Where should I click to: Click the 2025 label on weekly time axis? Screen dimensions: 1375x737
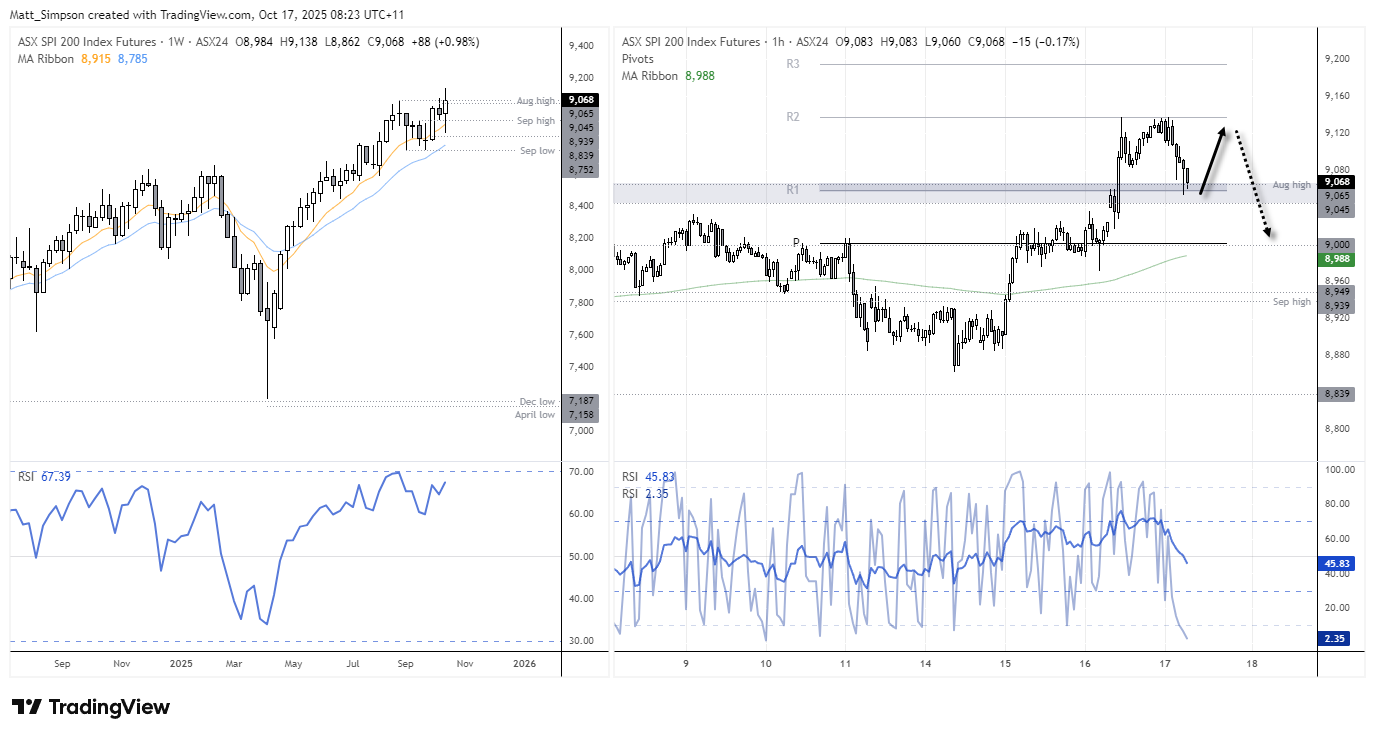pos(181,663)
